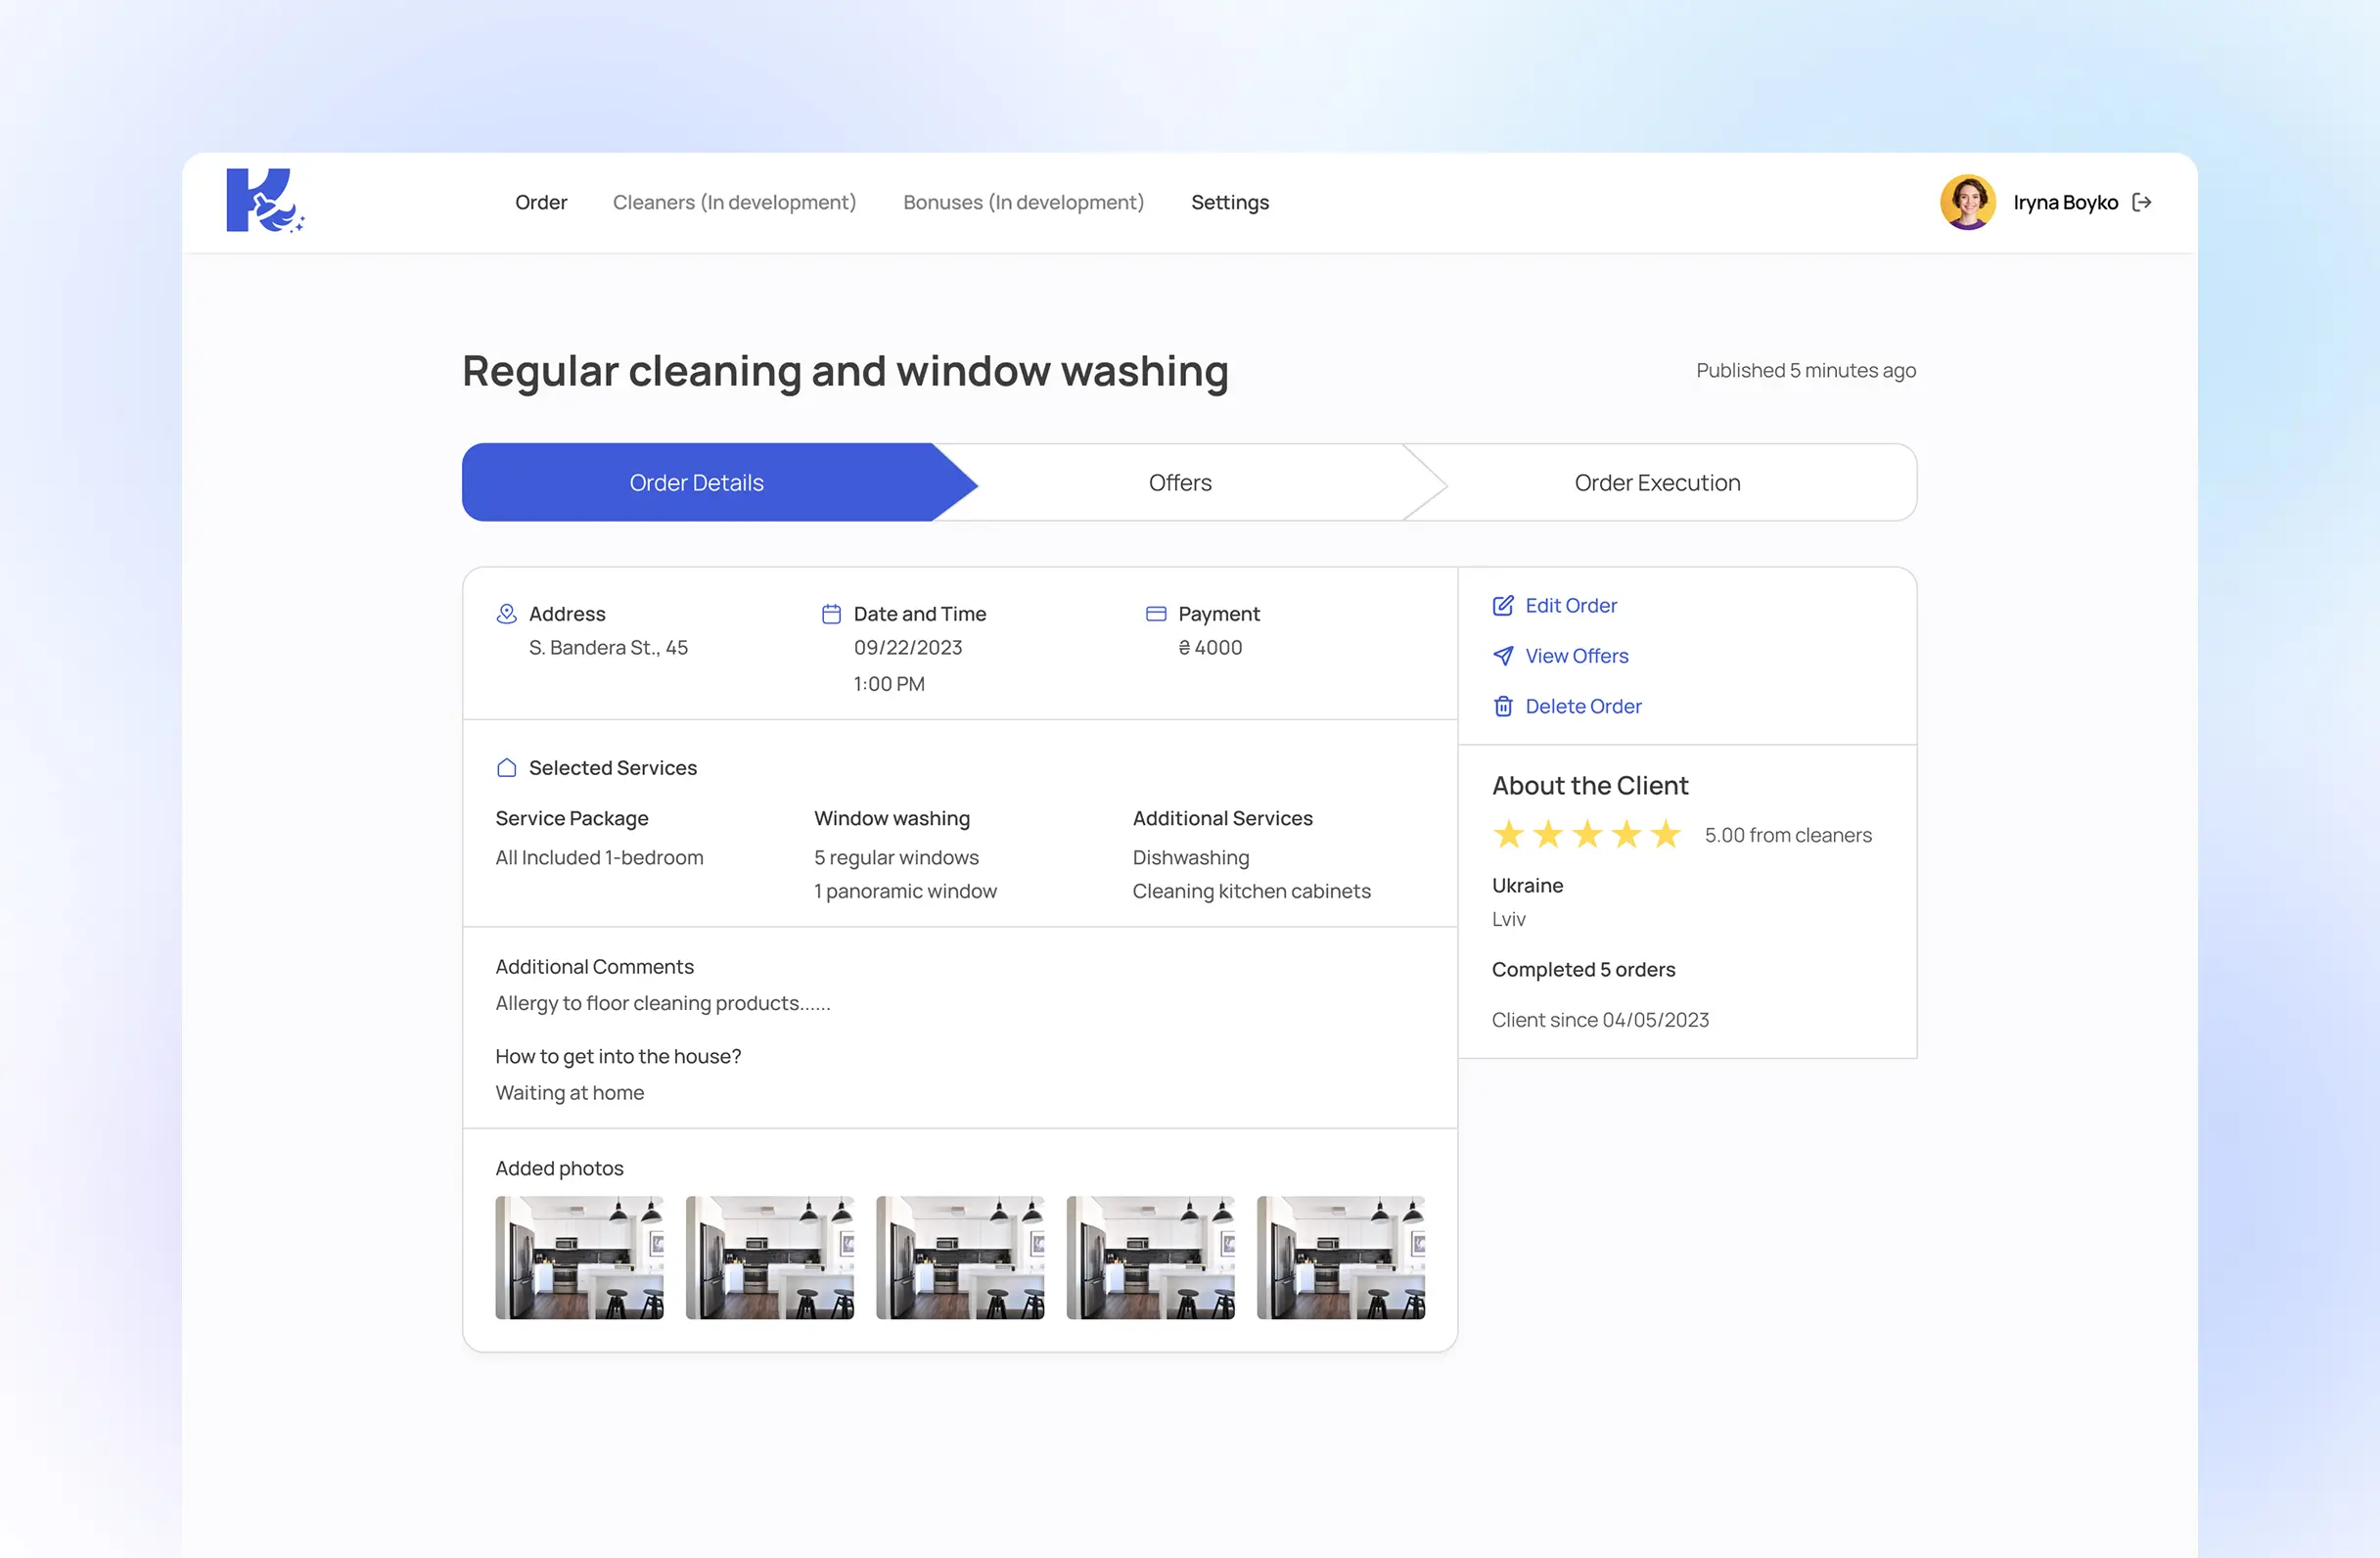The image size is (2380, 1558).
Task: Select the Order Details step tab
Action: tap(697, 483)
